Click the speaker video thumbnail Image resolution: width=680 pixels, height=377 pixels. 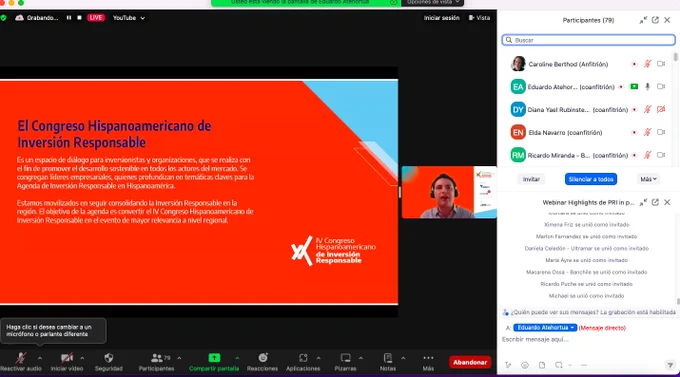(449, 192)
